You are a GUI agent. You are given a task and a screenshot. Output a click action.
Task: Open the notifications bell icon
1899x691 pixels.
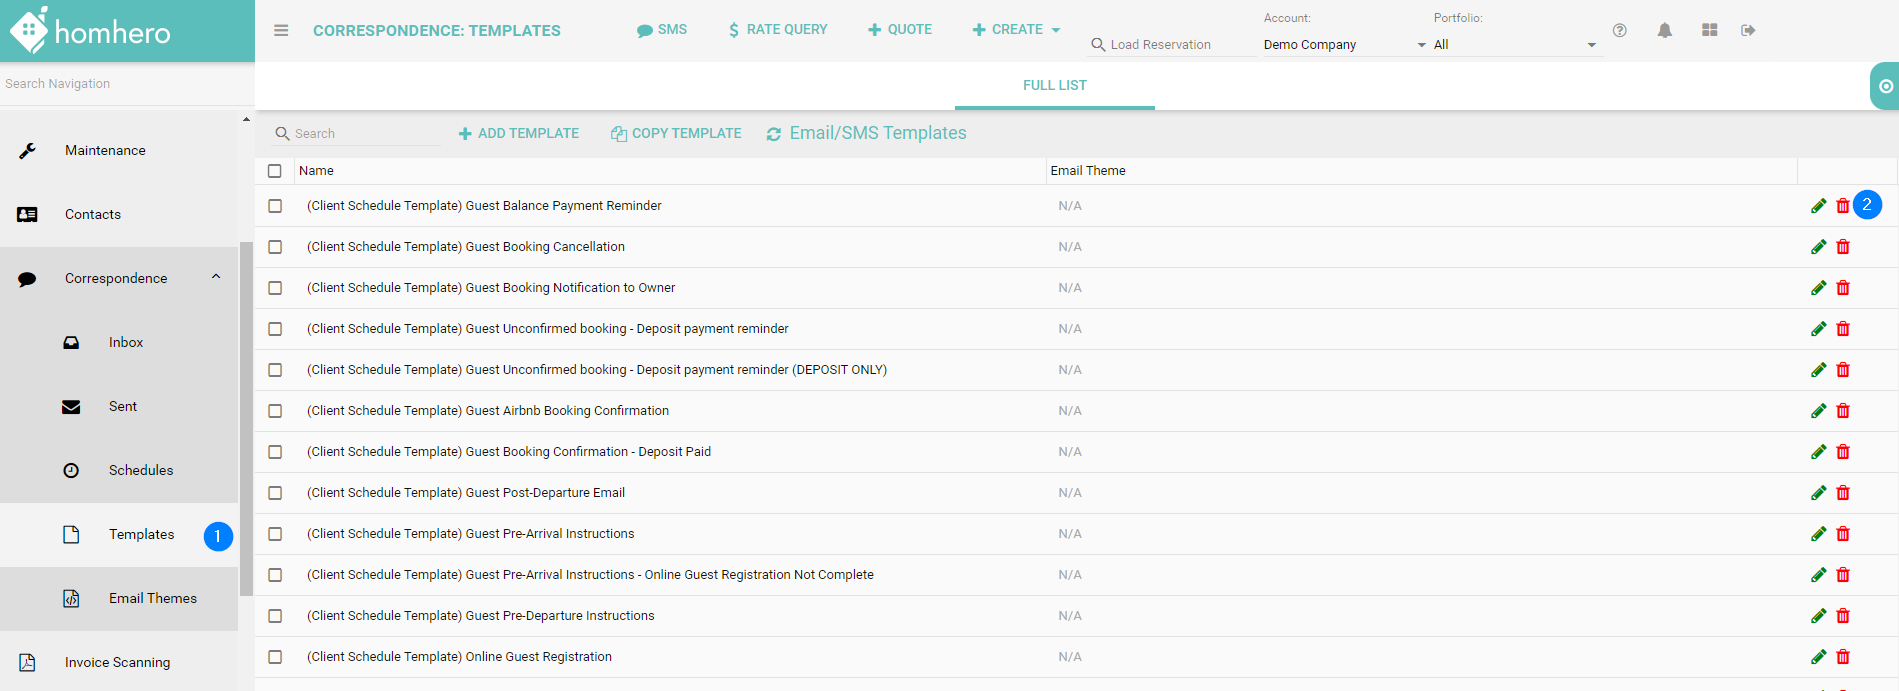1664,30
